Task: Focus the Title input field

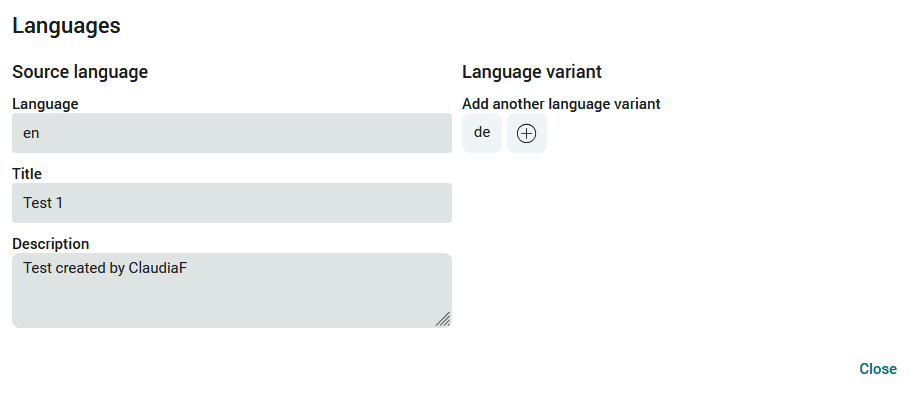Action: pyautogui.click(x=232, y=203)
